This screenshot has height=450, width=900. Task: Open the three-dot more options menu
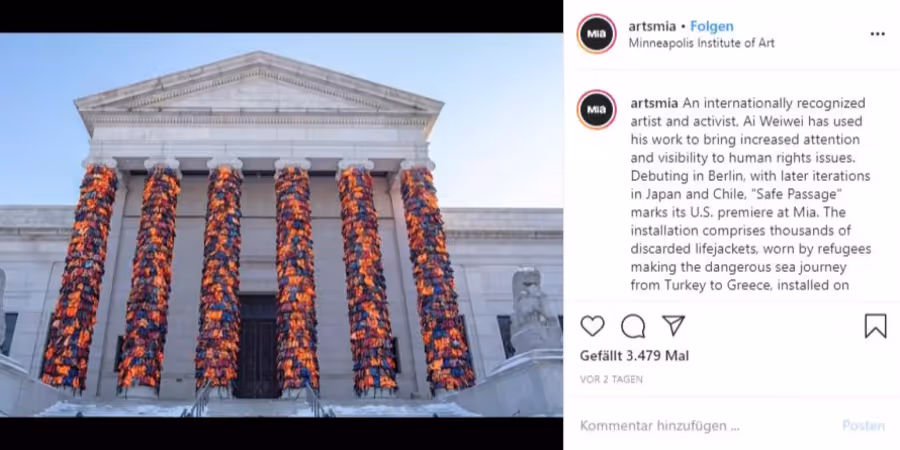(x=877, y=34)
